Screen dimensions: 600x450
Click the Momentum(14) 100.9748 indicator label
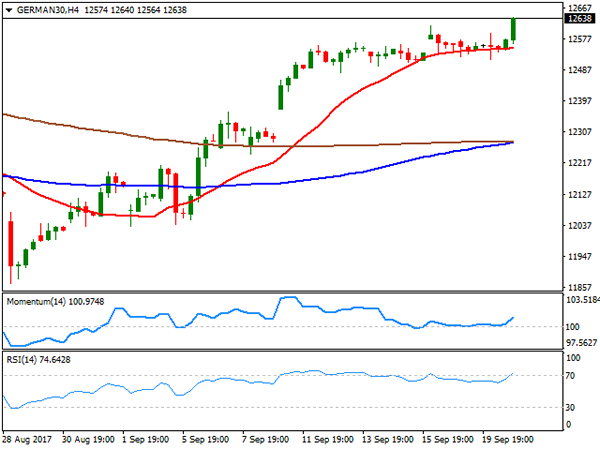55,302
